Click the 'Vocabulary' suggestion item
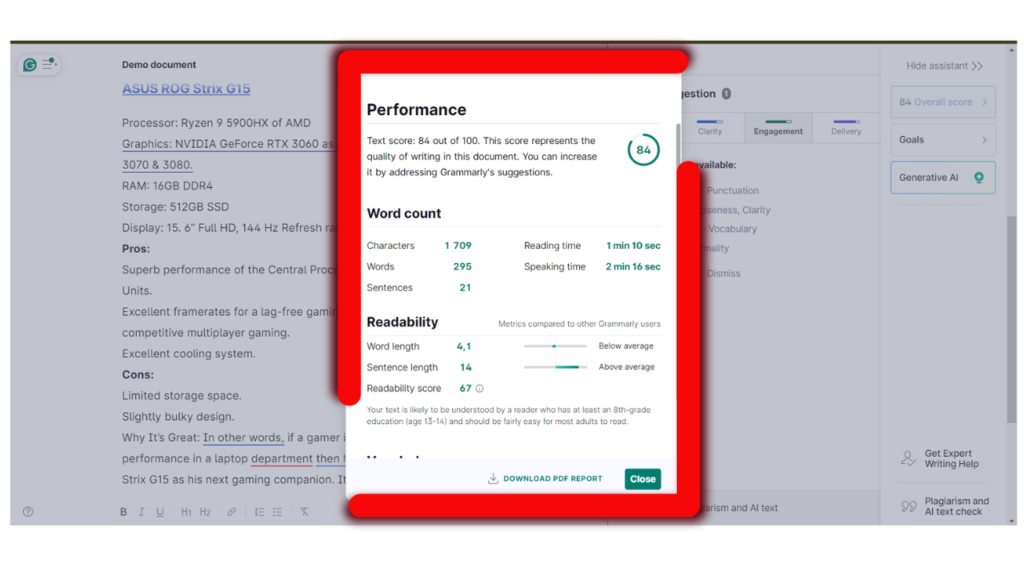 pos(732,229)
